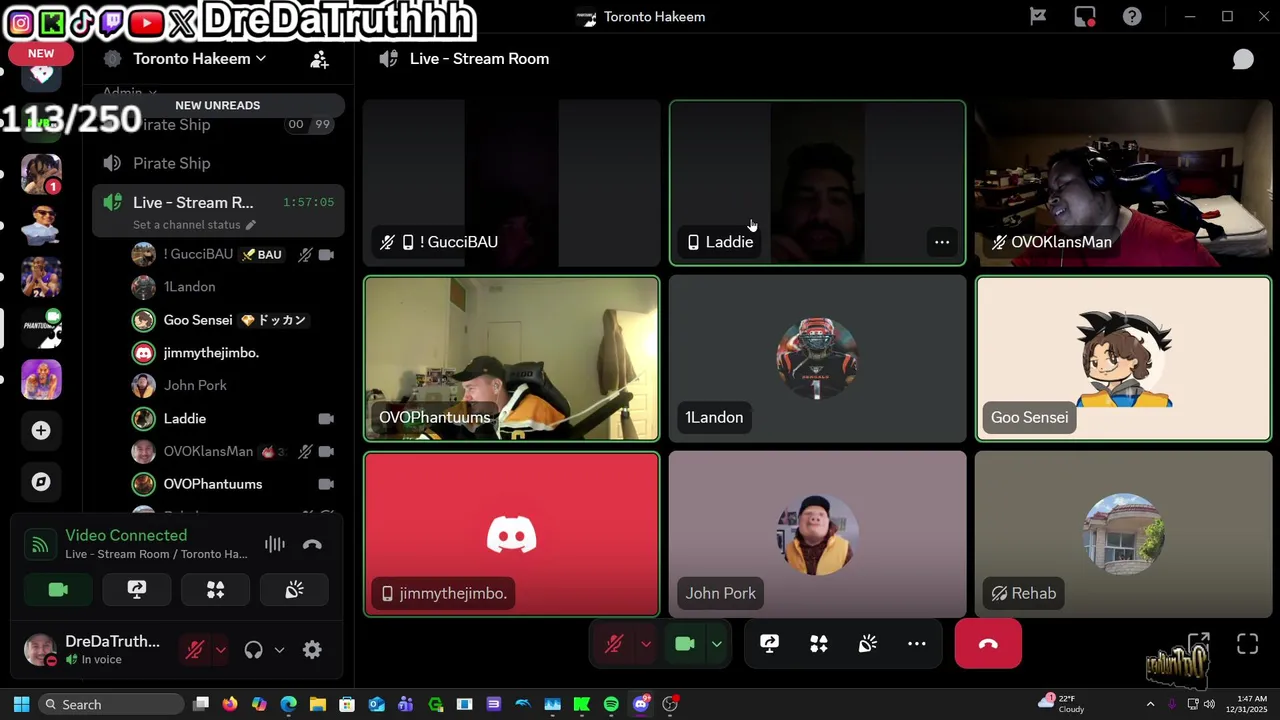Click Set a channel status link
This screenshot has height=720, width=1280.
(x=194, y=225)
